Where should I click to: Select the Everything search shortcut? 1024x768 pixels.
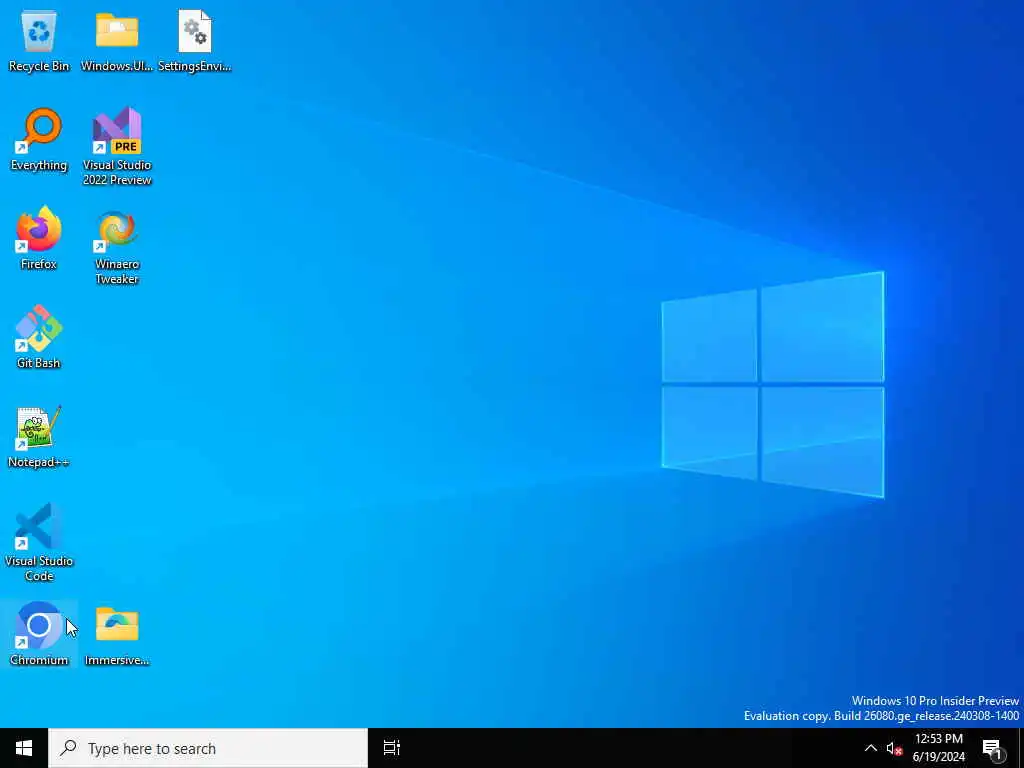[39, 140]
